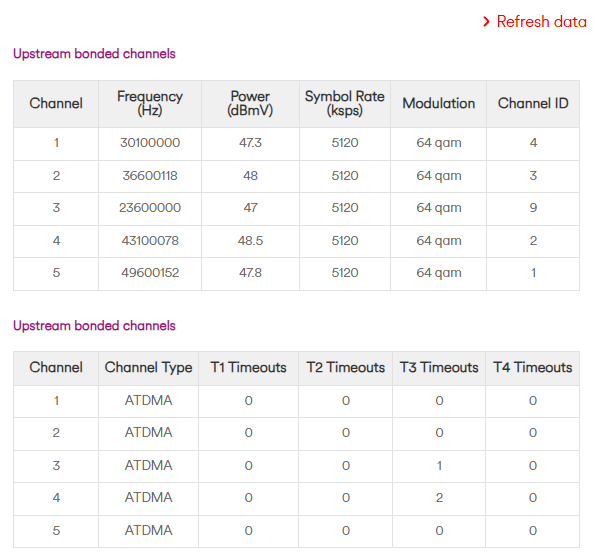
Task: Click the T4 Timeouts column header
Action: click(x=533, y=368)
